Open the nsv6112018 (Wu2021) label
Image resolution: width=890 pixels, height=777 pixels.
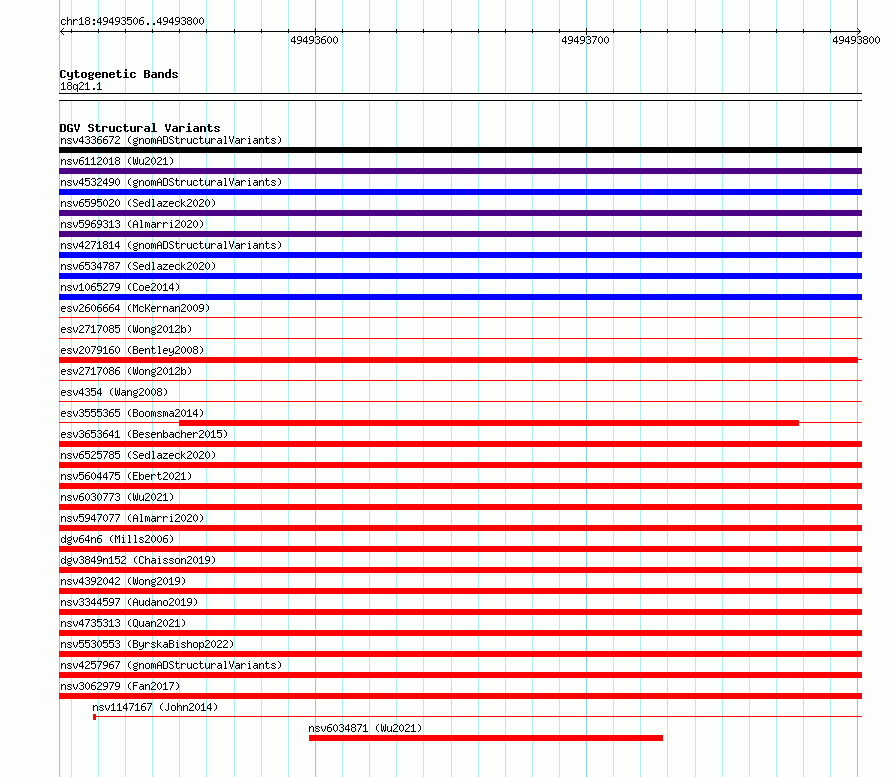117,161
